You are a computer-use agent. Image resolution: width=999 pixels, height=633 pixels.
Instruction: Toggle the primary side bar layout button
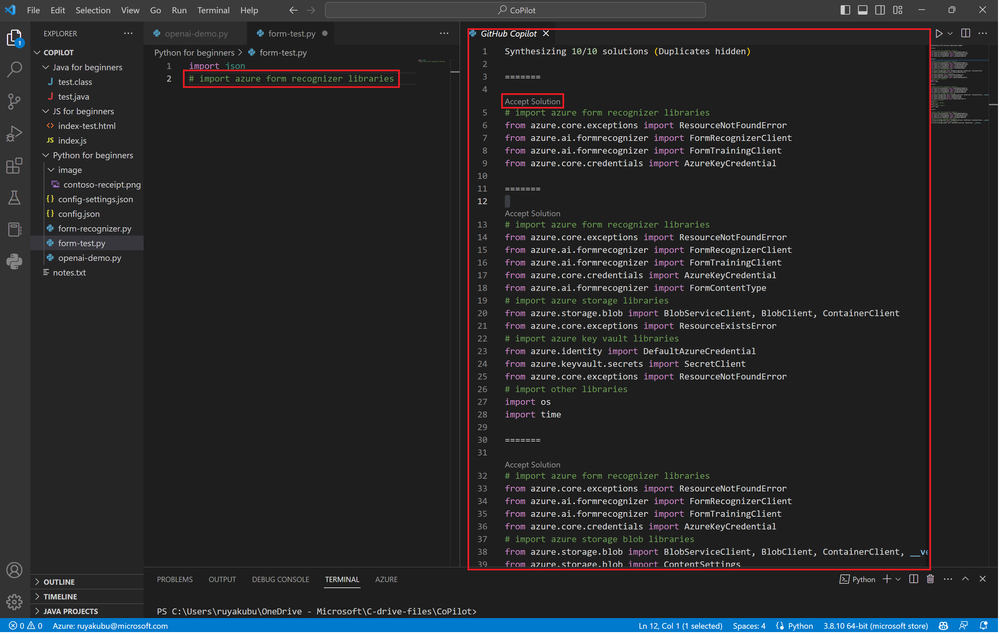tap(845, 10)
